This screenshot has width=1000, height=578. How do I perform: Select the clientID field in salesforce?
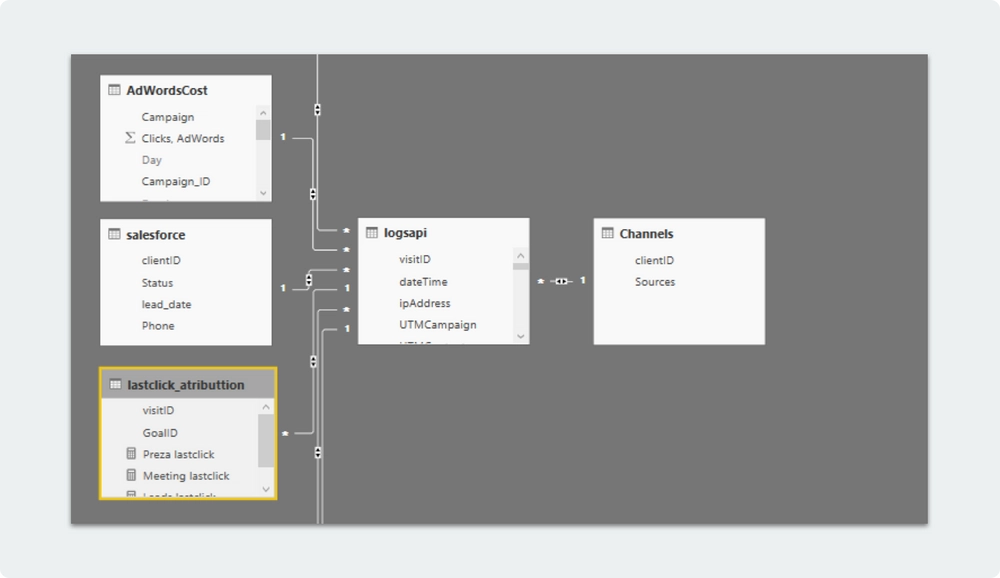coord(161,260)
